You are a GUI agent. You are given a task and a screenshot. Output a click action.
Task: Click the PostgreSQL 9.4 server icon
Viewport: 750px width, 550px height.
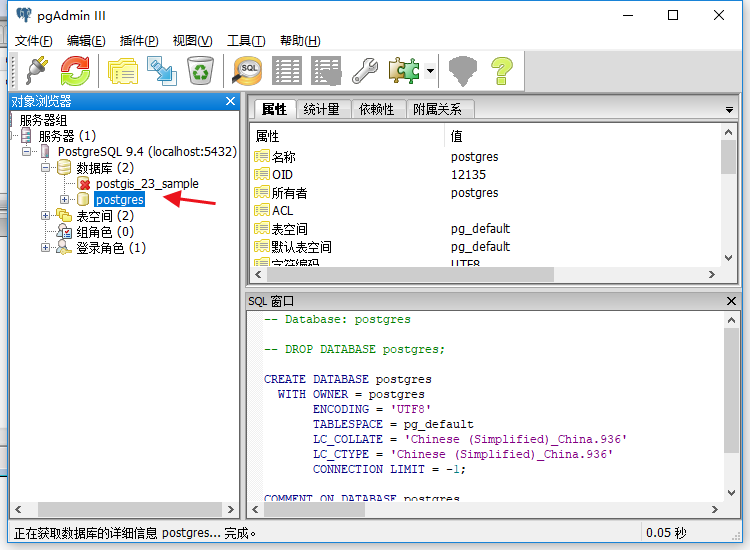[x=45, y=152]
